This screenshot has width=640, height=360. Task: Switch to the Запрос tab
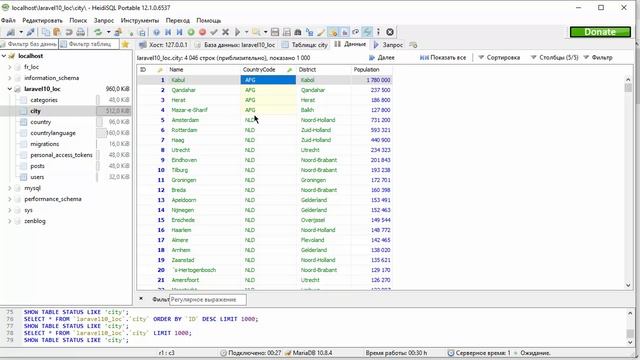pos(389,45)
